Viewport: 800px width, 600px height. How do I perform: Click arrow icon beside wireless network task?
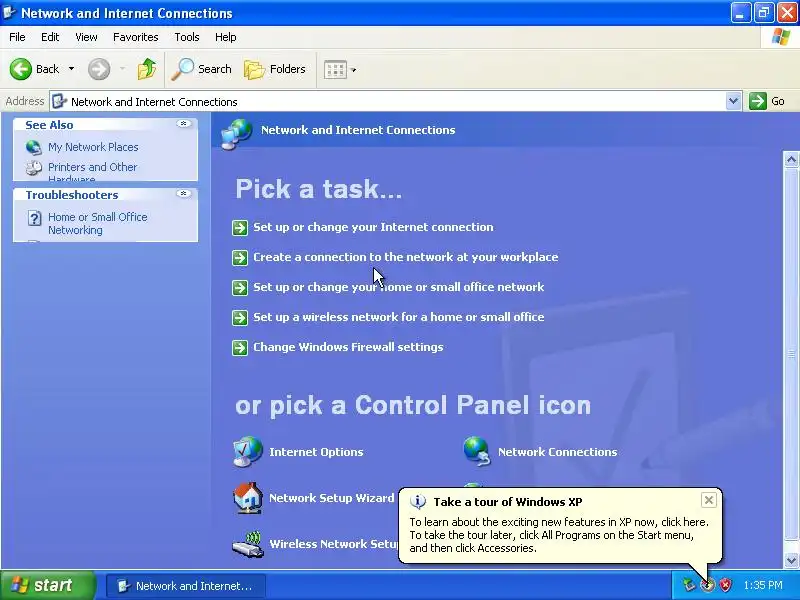tap(240, 318)
